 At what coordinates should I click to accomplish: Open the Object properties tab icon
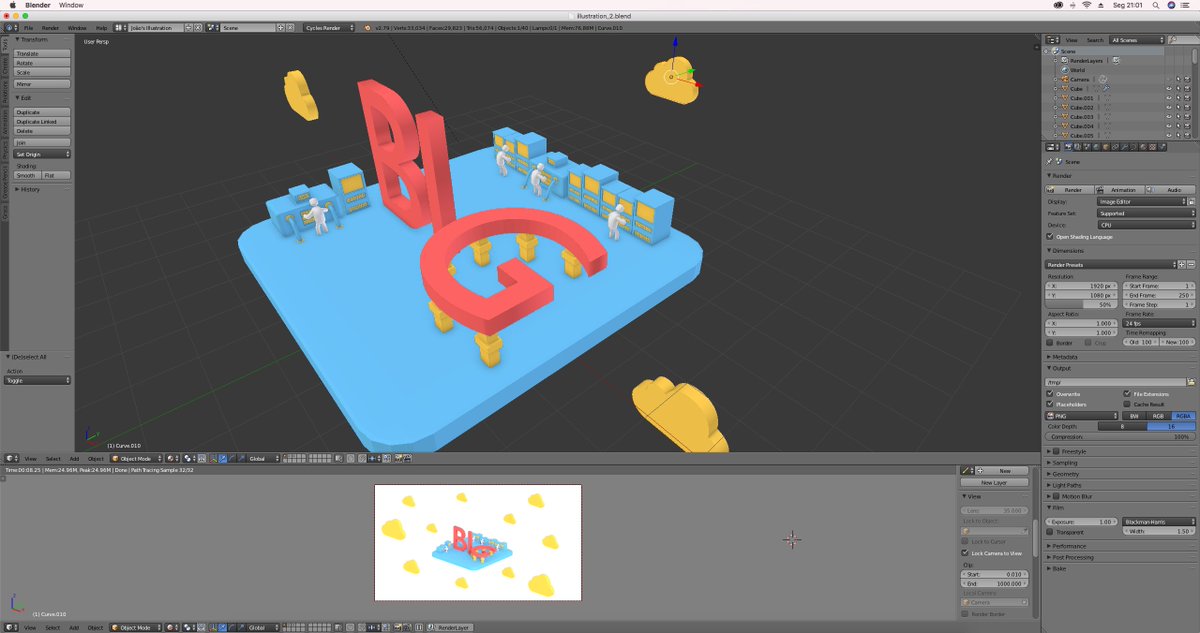click(x=1106, y=147)
